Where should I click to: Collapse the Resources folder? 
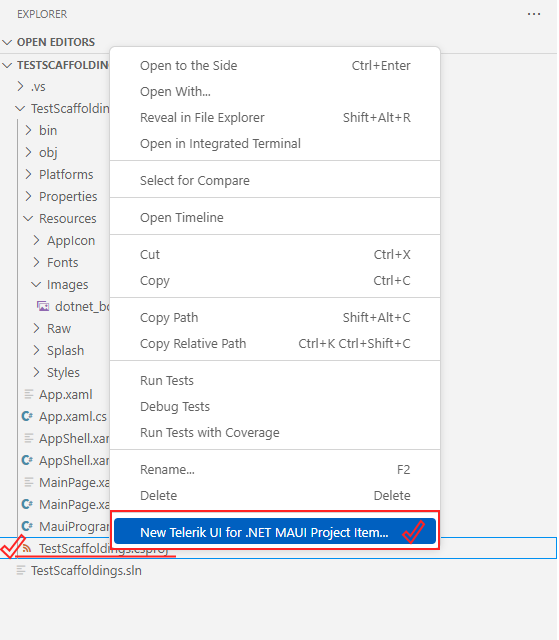click(28, 218)
